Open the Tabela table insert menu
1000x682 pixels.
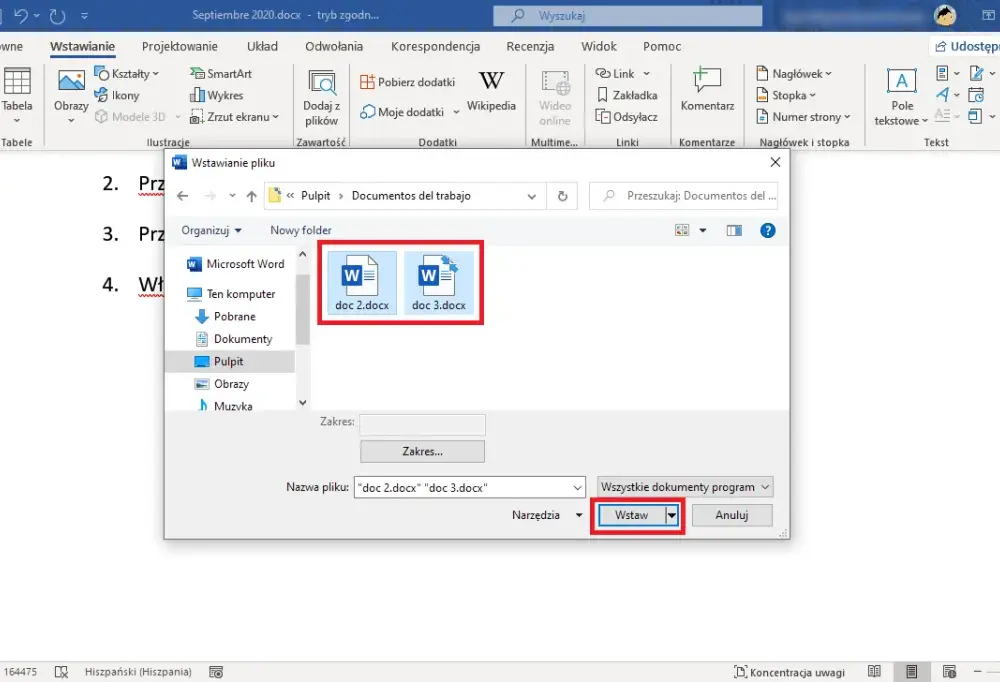[x=17, y=96]
